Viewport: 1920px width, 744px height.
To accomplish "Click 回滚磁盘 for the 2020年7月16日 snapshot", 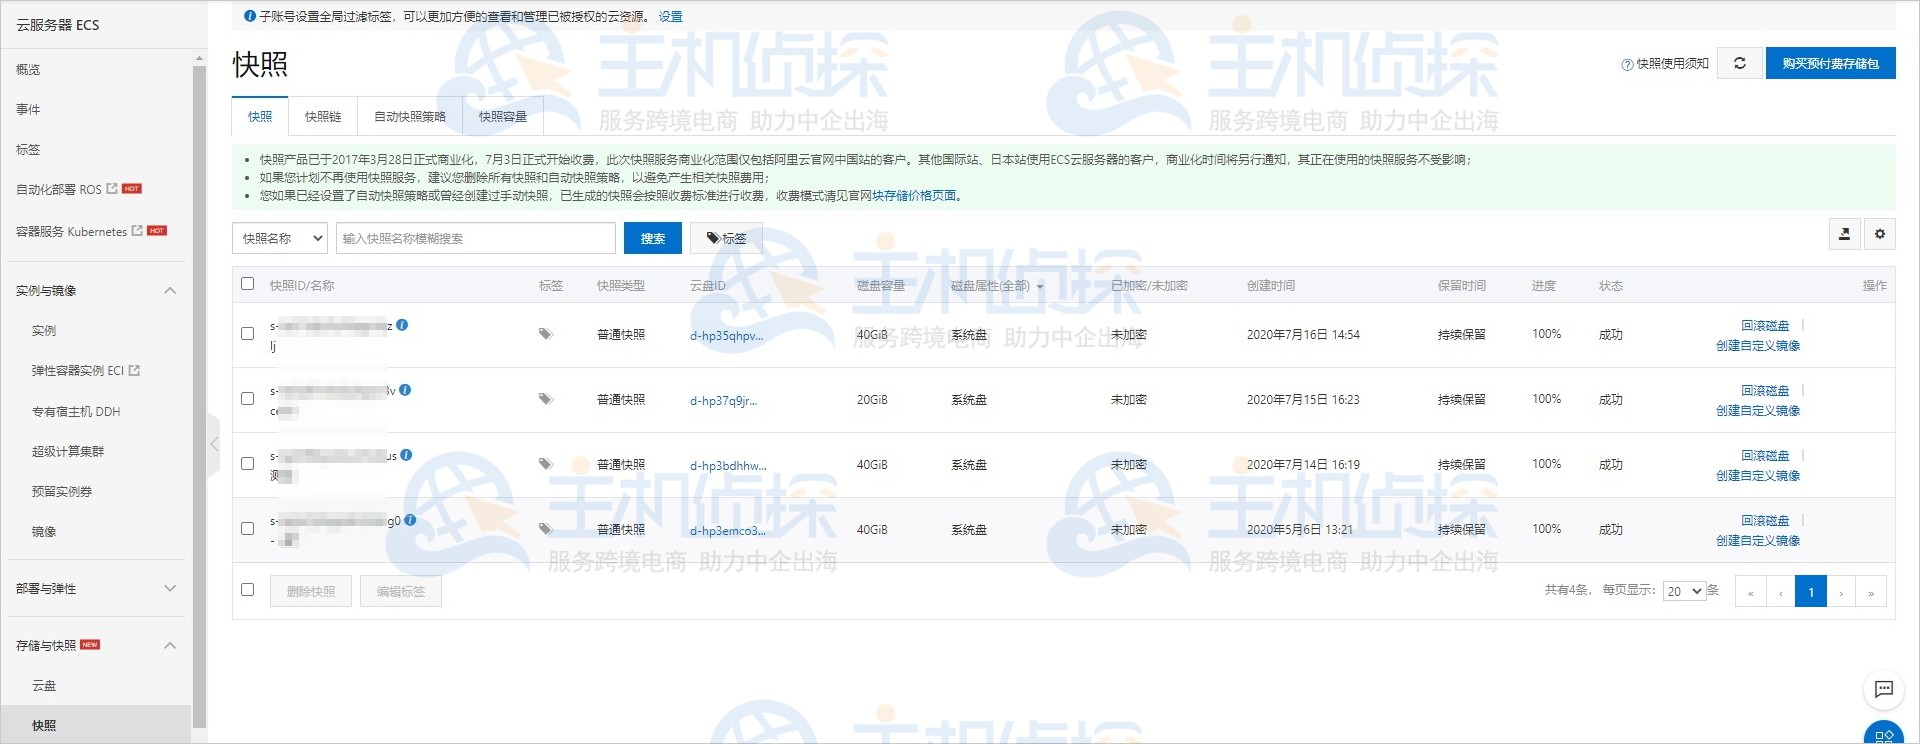I will click(1765, 325).
